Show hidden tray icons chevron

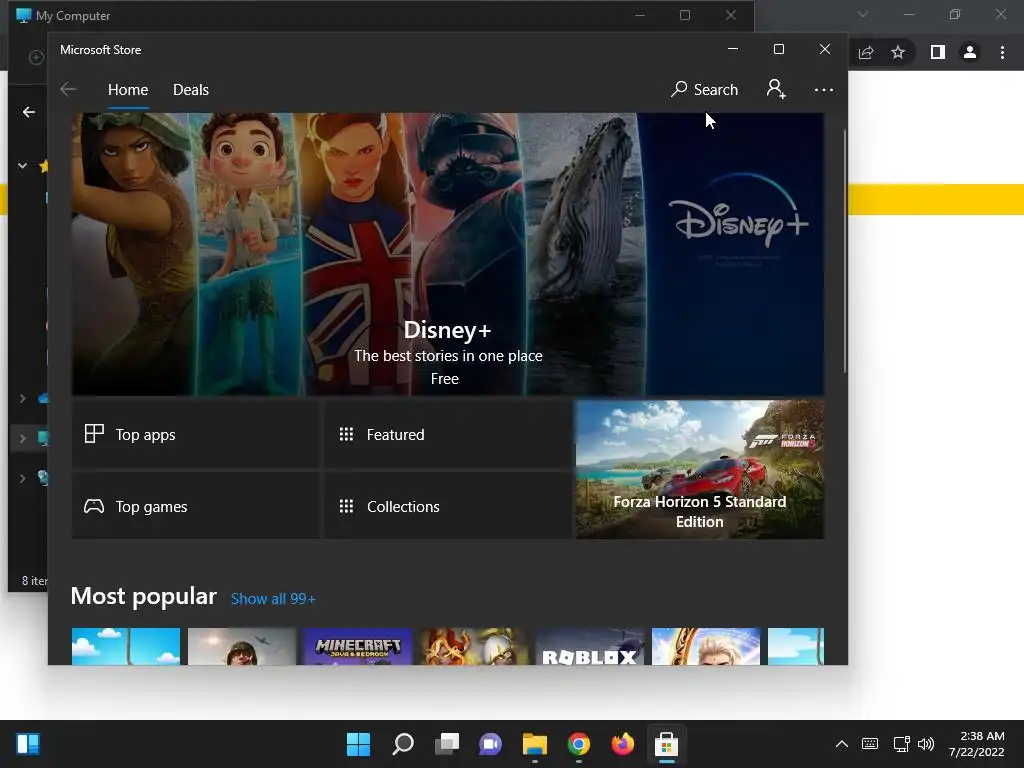[842, 744]
